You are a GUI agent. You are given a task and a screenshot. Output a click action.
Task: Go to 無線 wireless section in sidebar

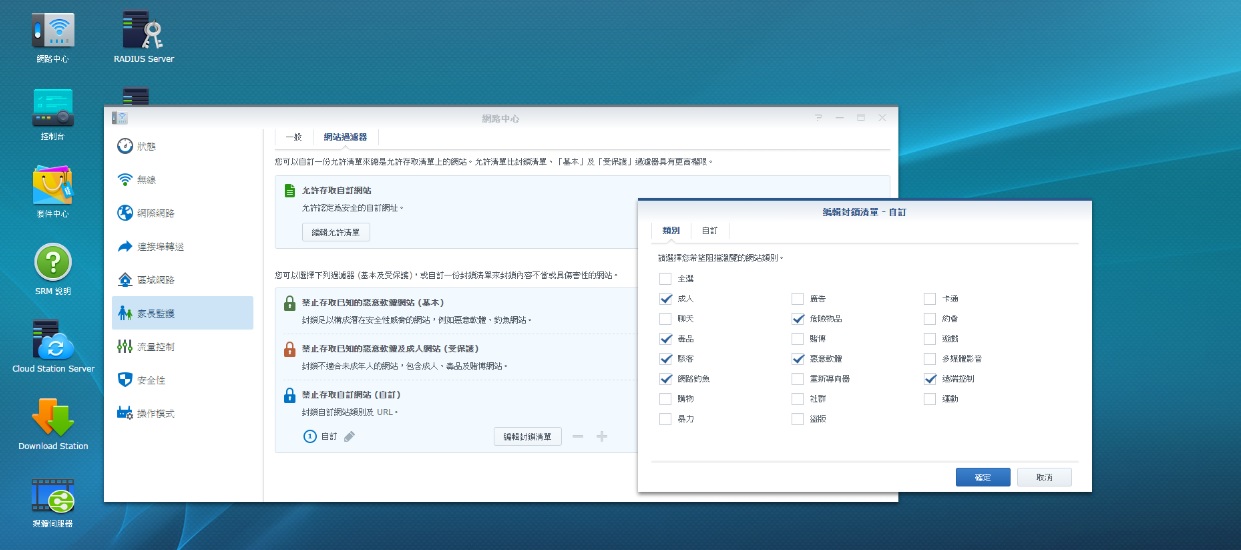(x=146, y=180)
